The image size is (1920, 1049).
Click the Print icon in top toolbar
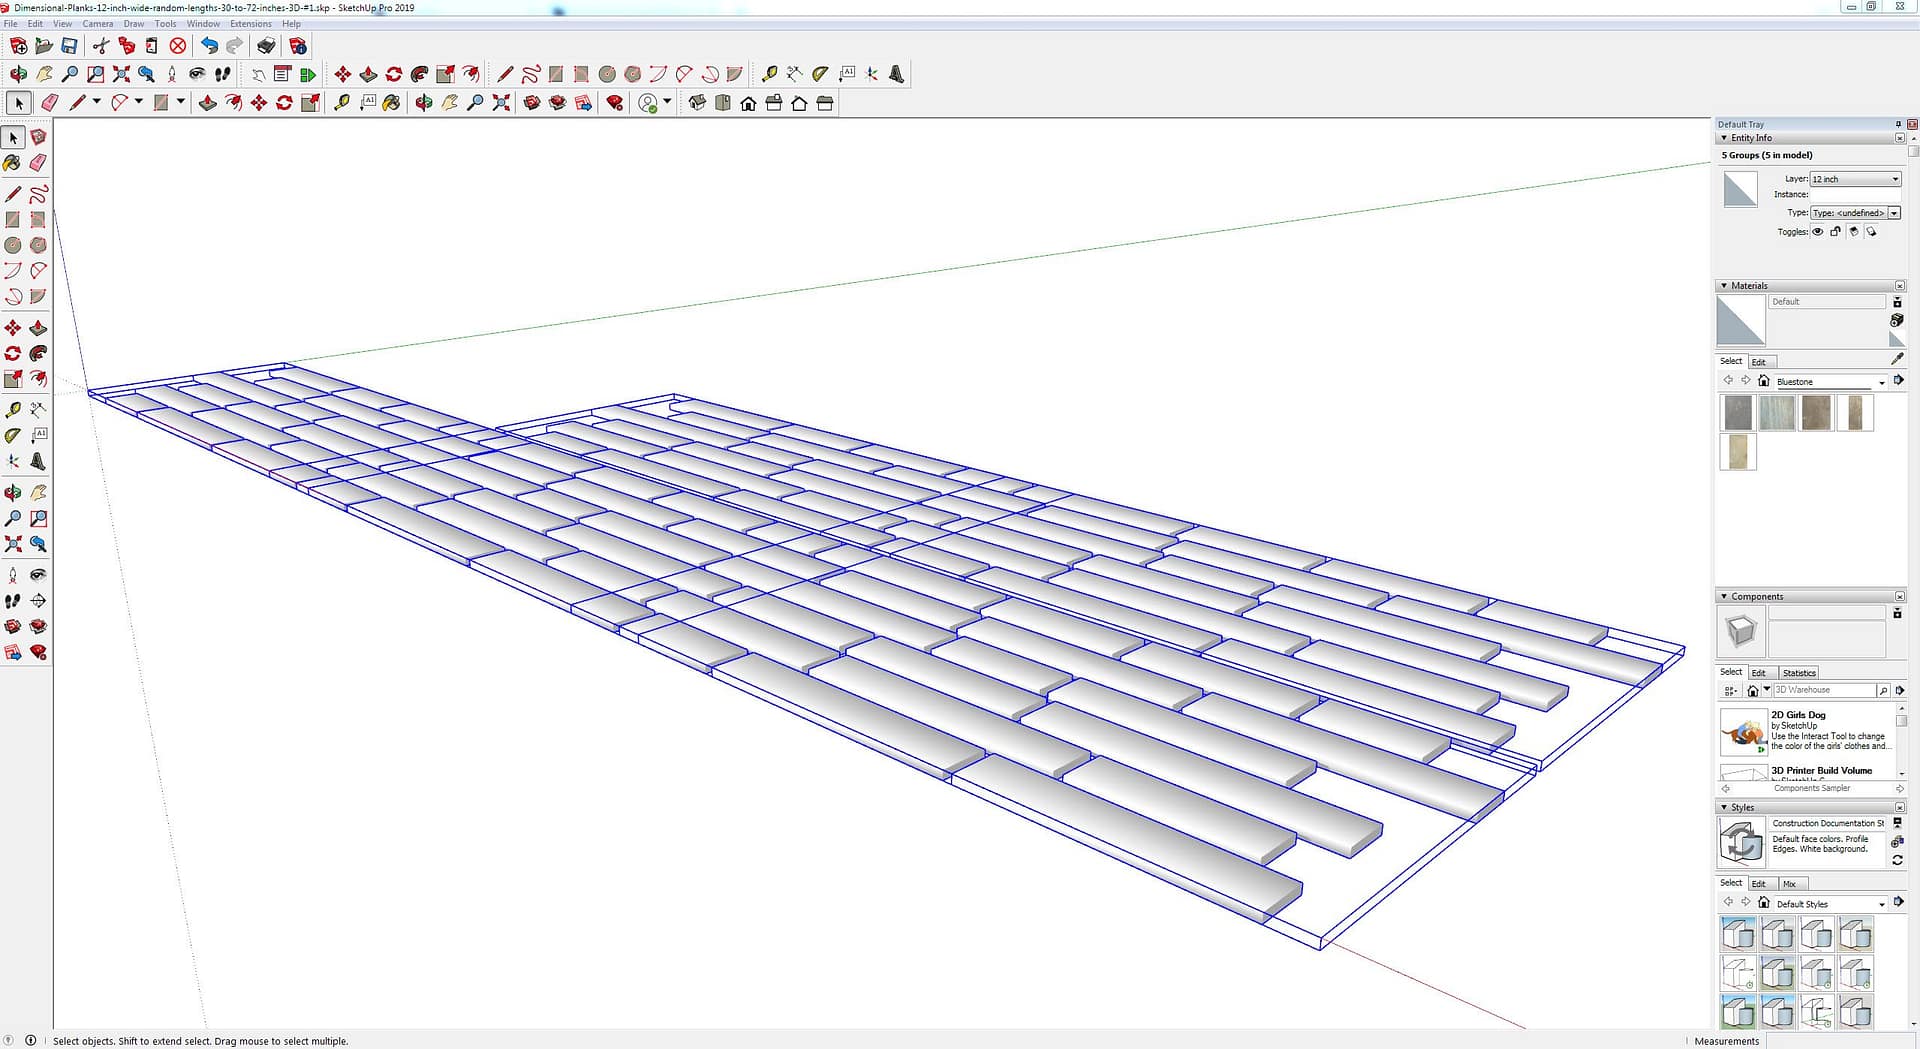(266, 46)
